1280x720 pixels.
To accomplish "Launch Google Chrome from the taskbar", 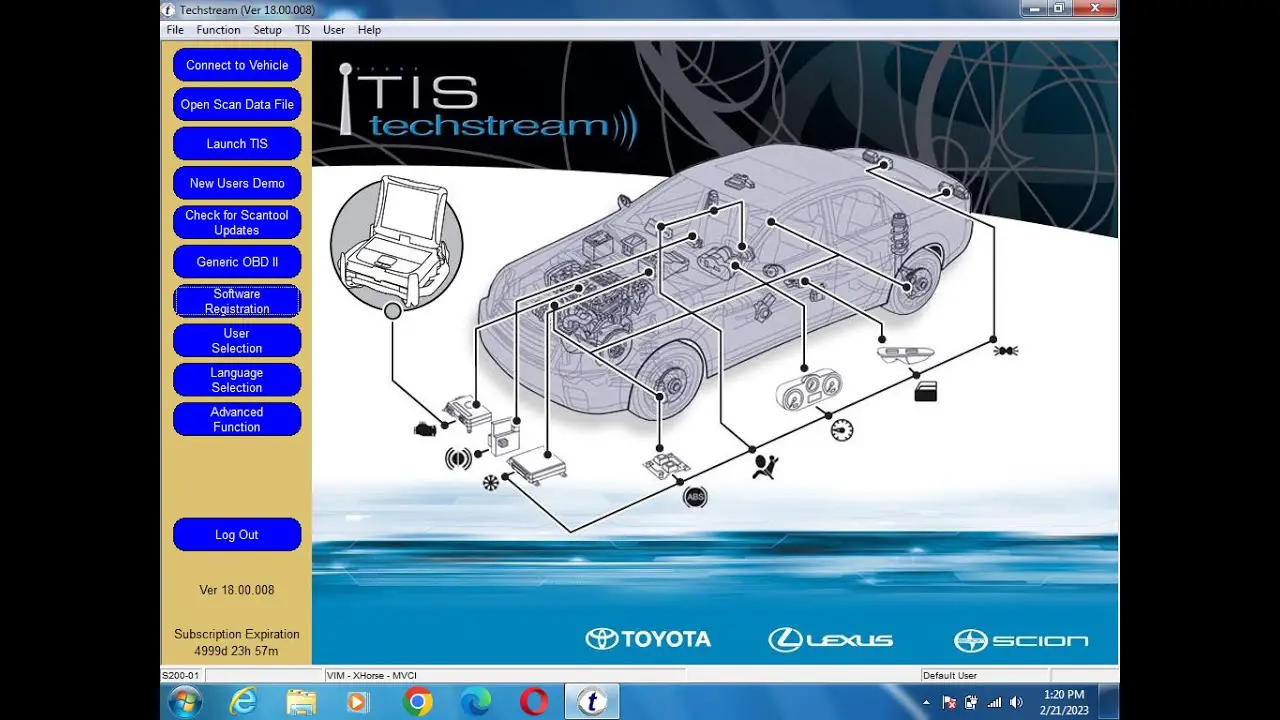I will click(417, 702).
